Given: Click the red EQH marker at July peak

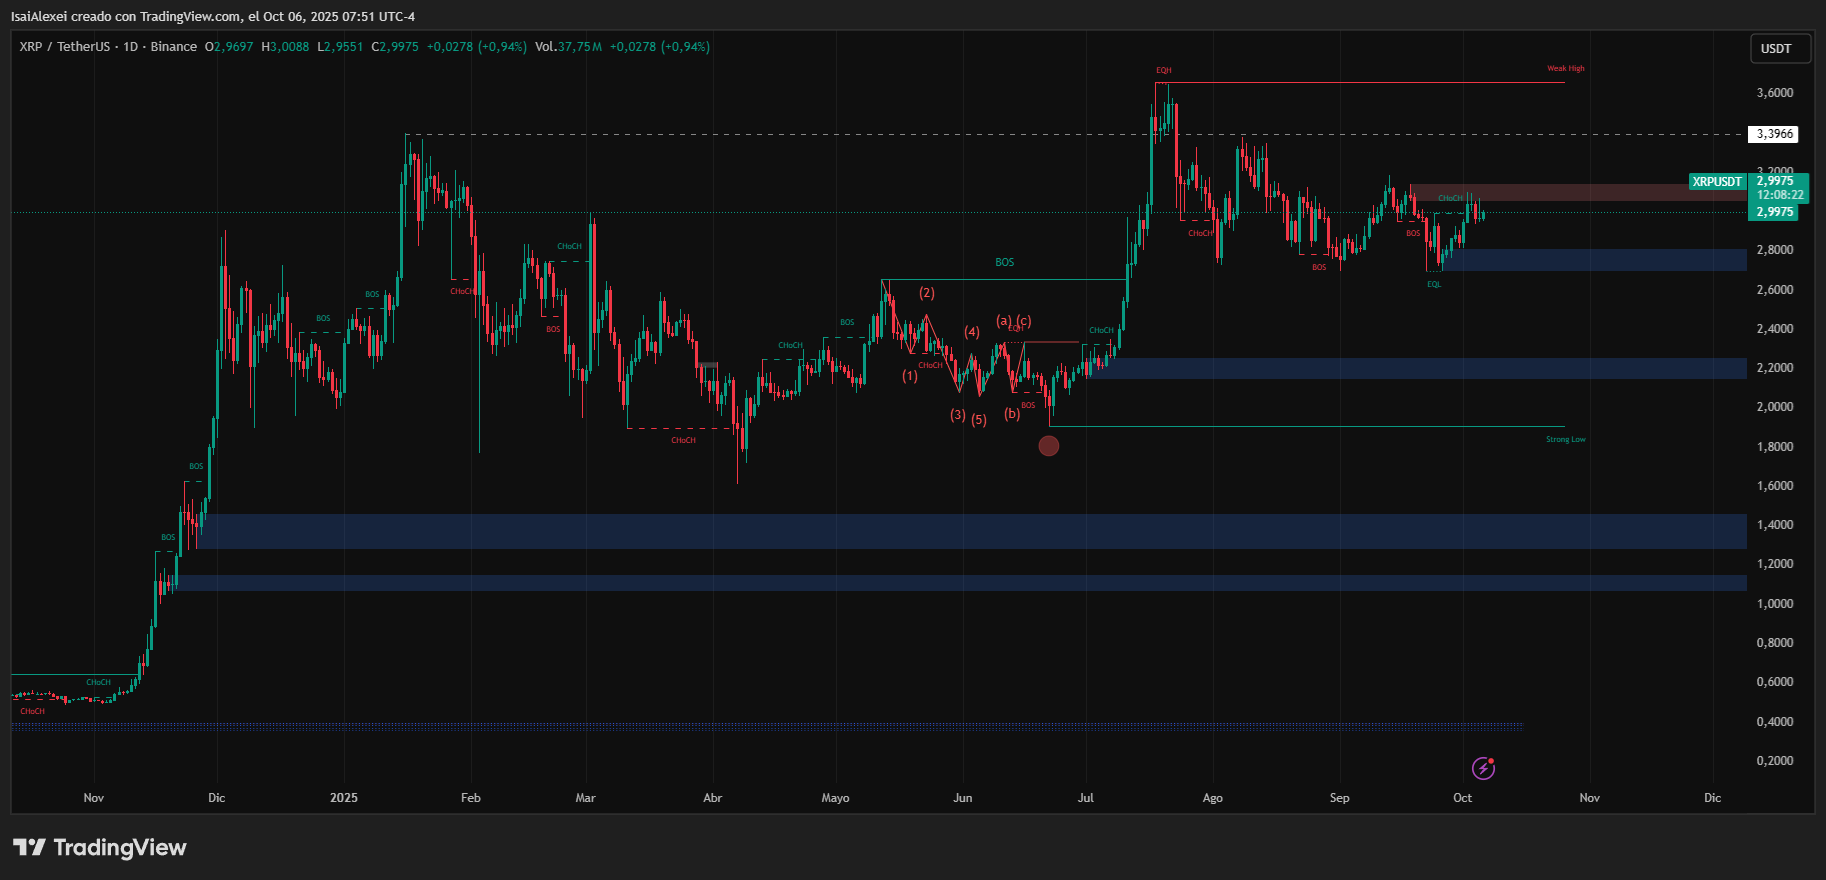Looking at the screenshot, I should point(1163,71).
